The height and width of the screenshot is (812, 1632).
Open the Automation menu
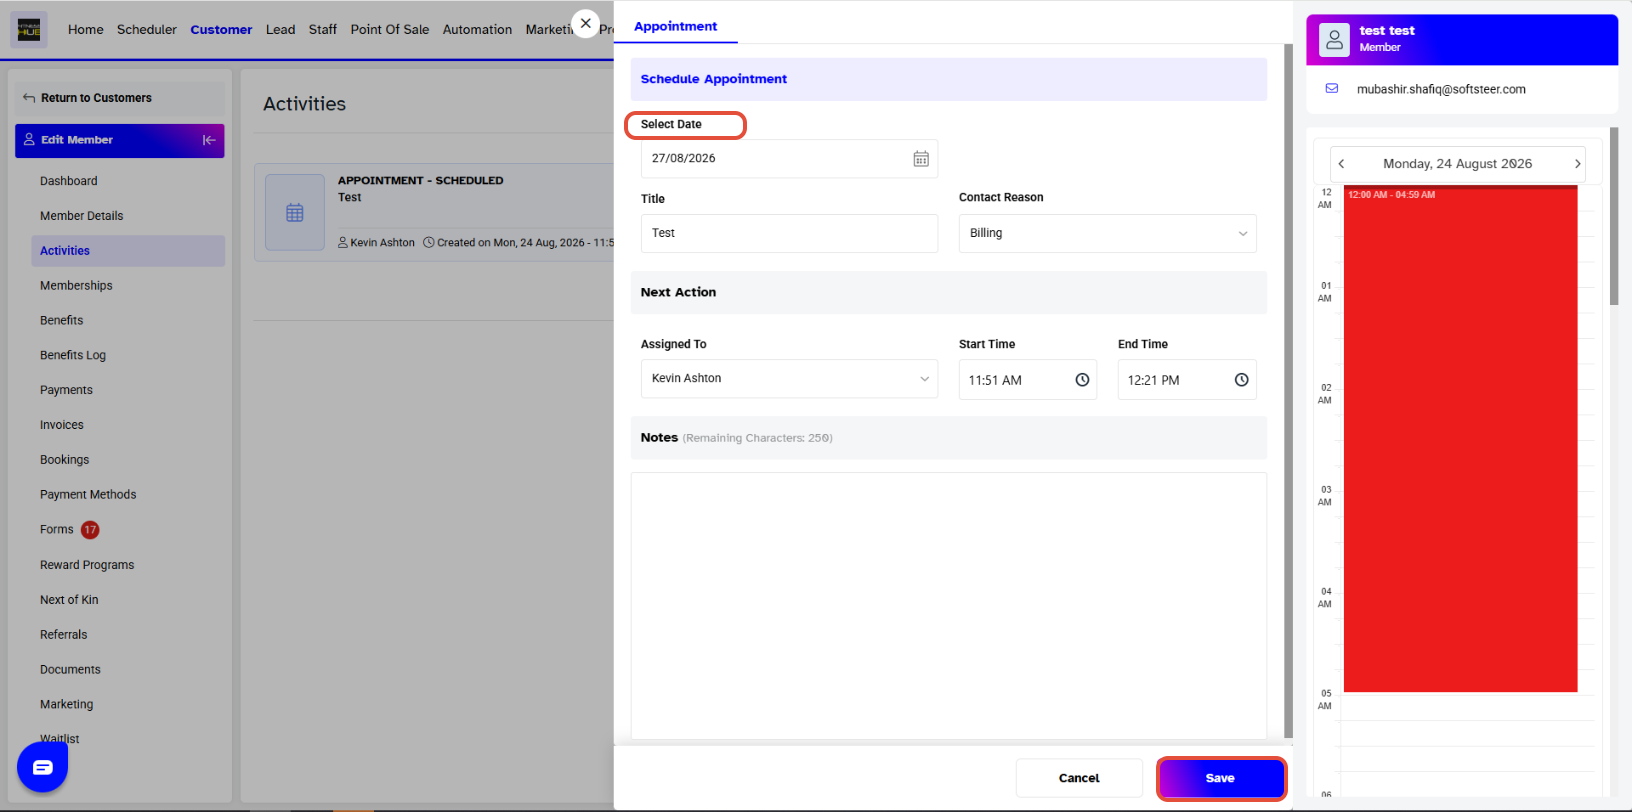pyautogui.click(x=477, y=30)
